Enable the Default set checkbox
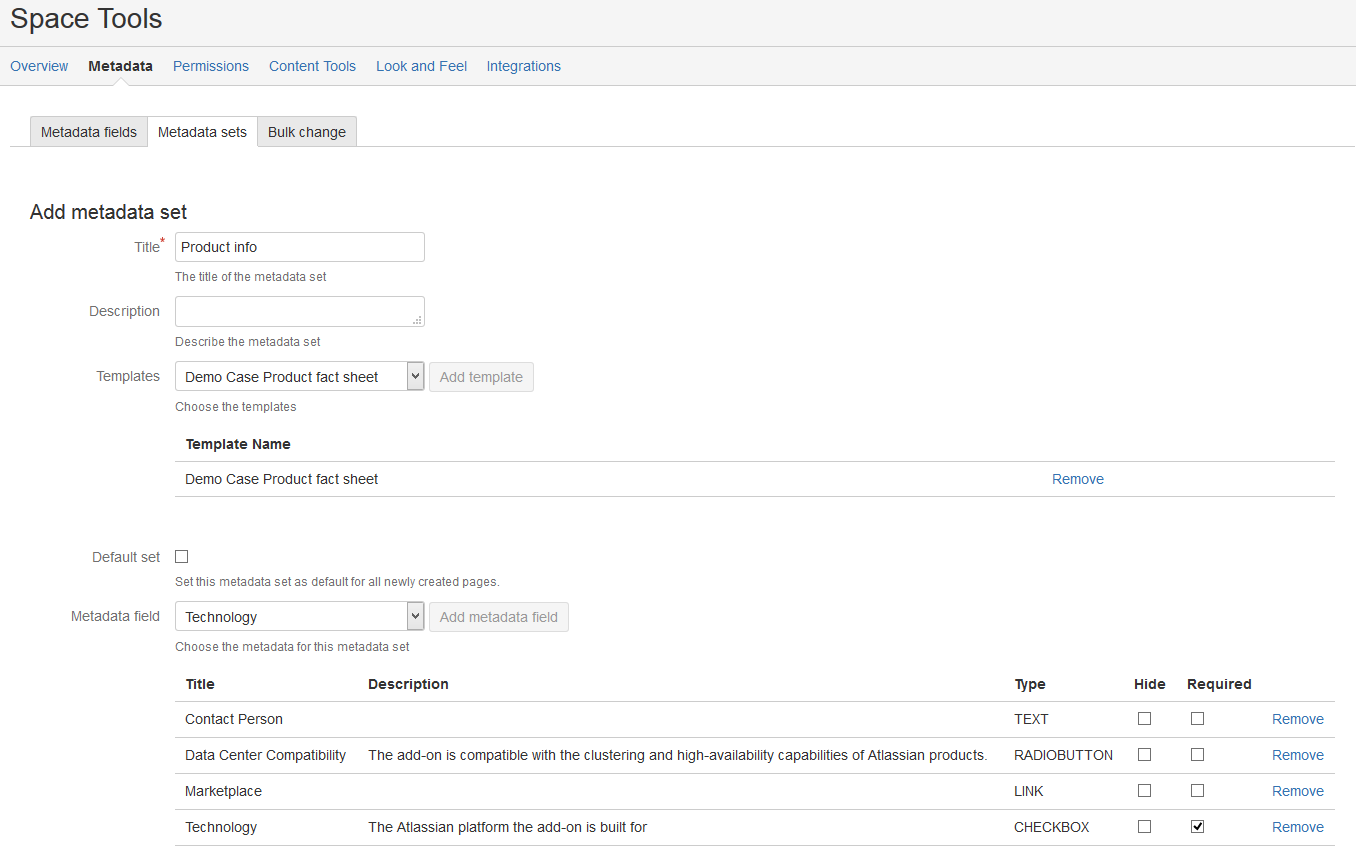This screenshot has width=1356, height=863. pyautogui.click(x=182, y=557)
